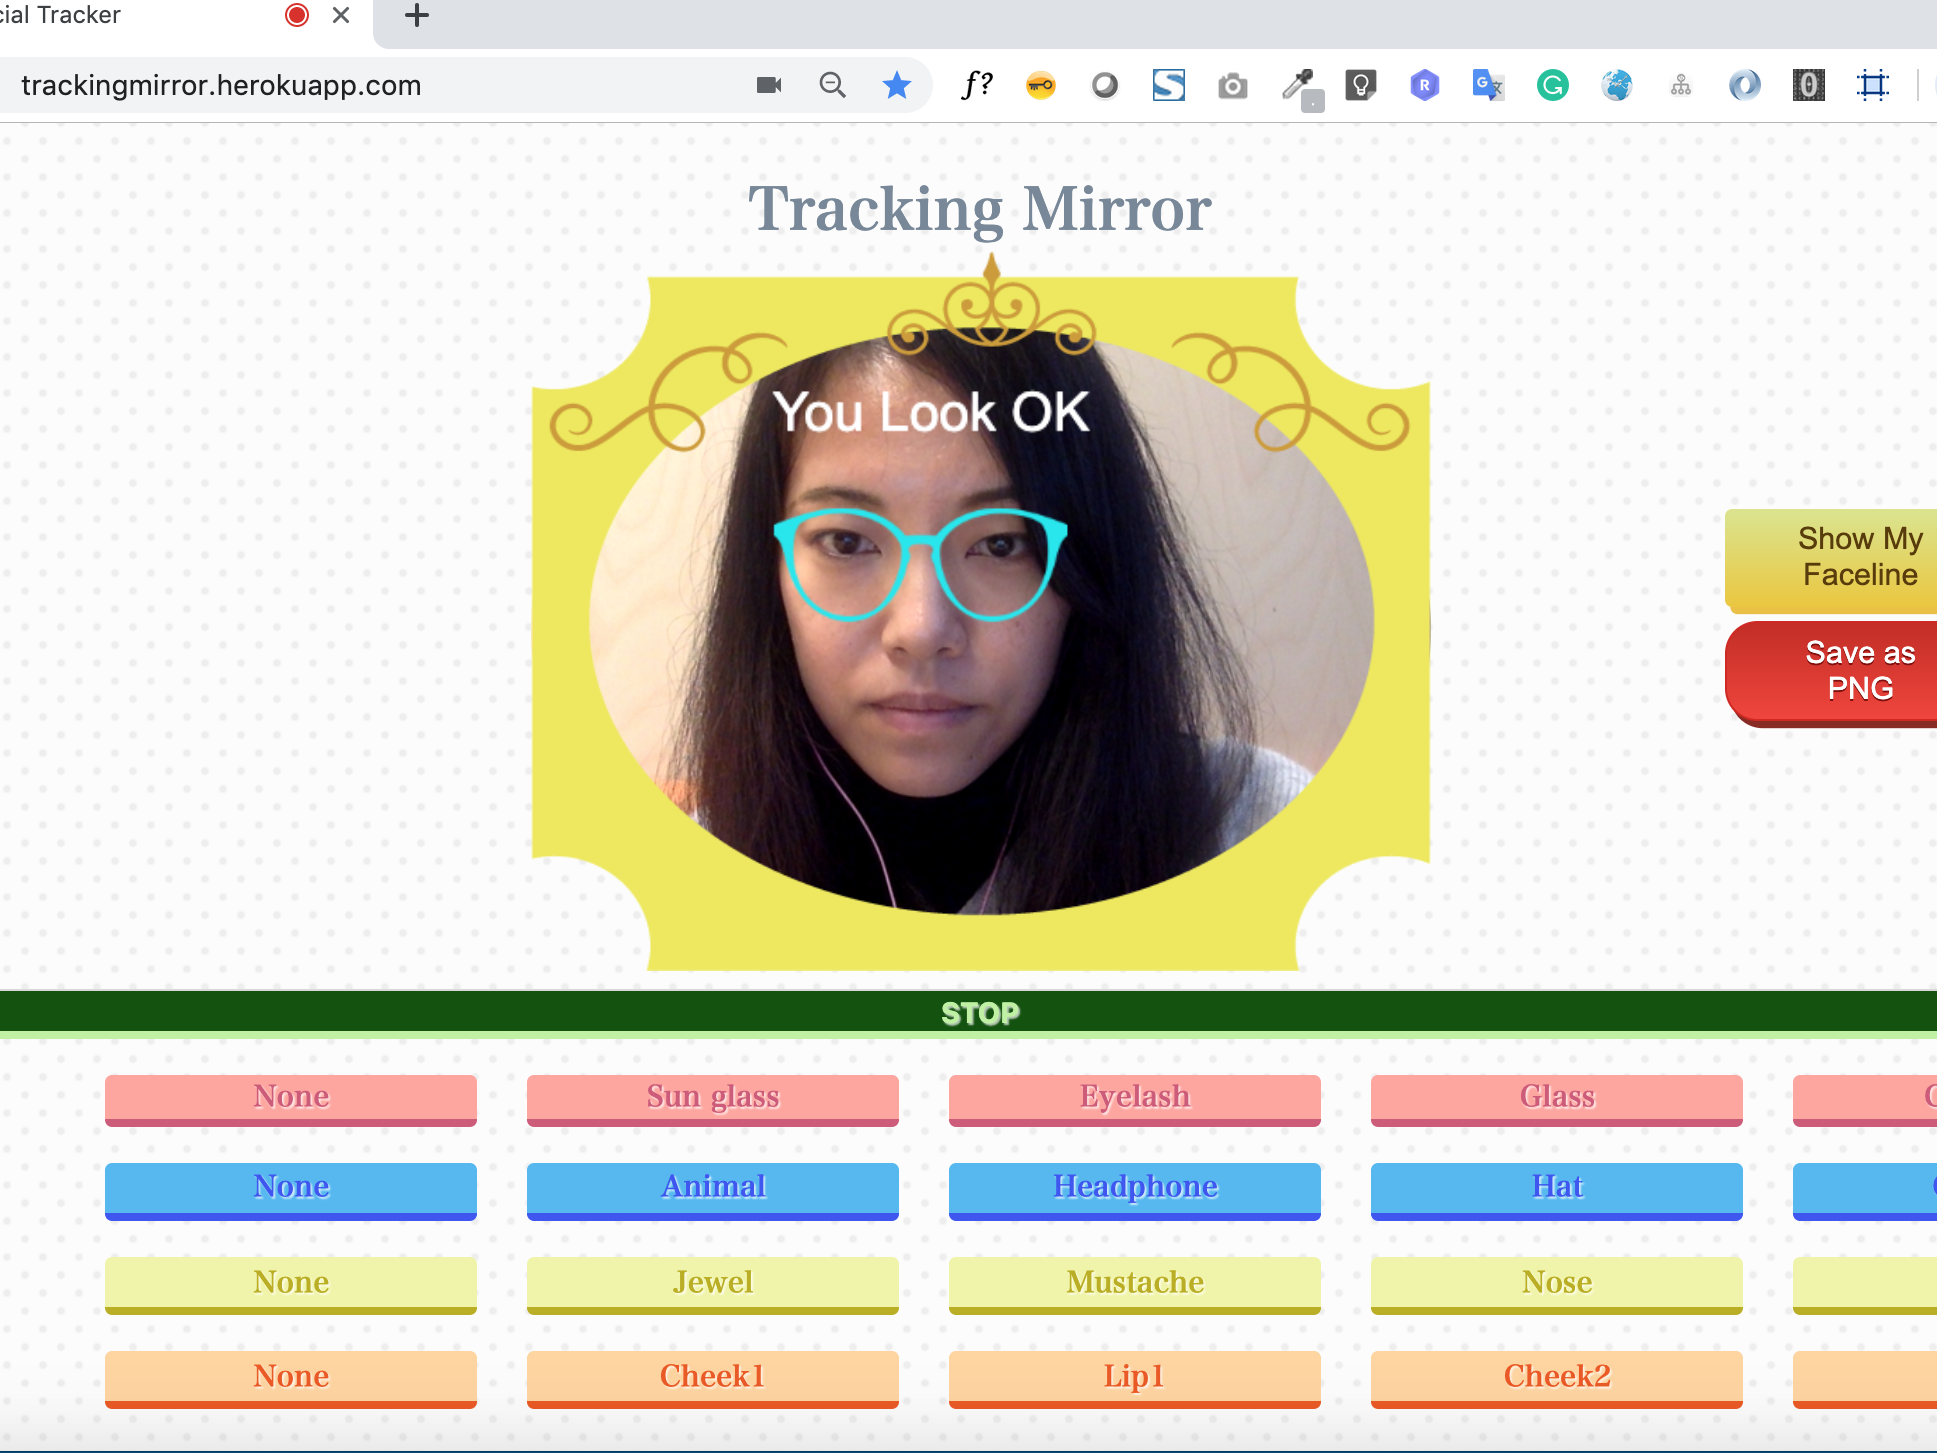Click the green STOP bar
The image size is (1937, 1453).
pos(968,1013)
